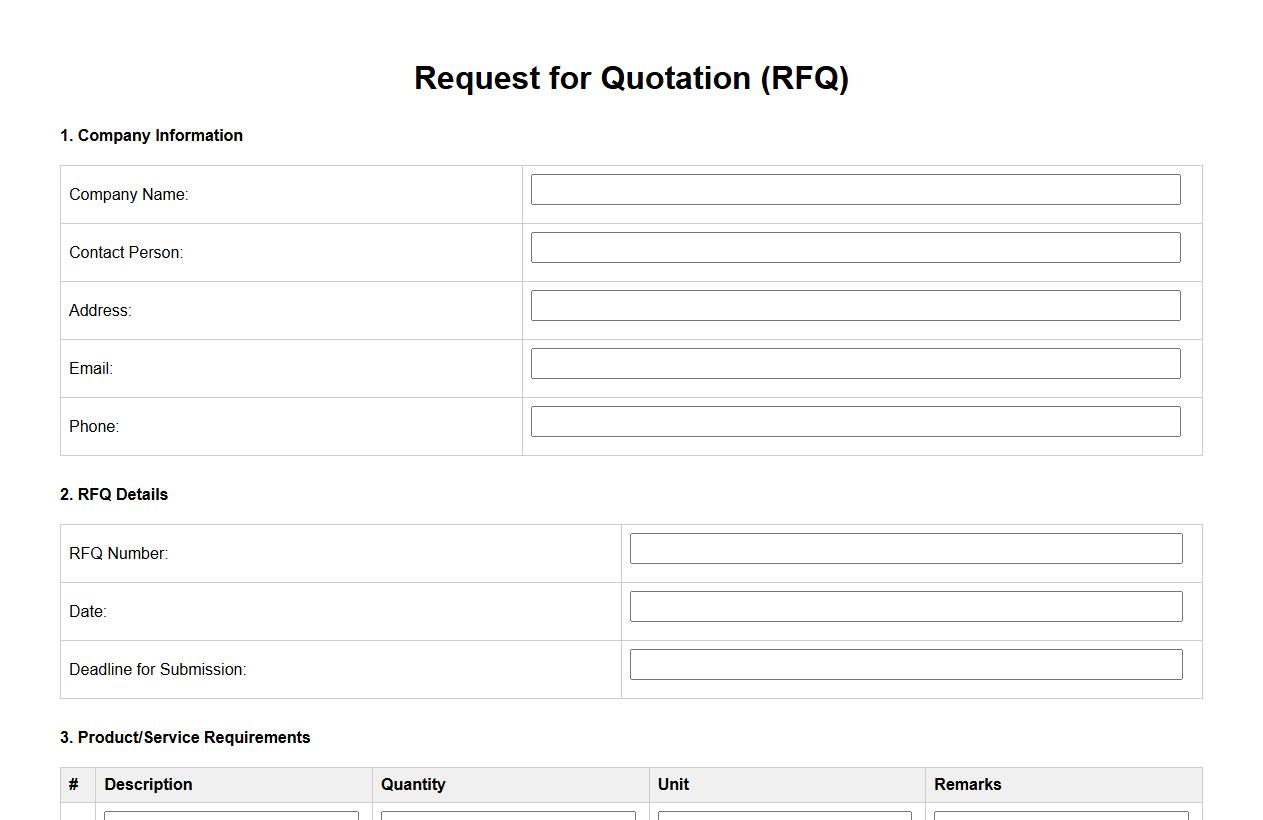Click the Unit column header
The width and height of the screenshot is (1263, 820).
point(673,784)
